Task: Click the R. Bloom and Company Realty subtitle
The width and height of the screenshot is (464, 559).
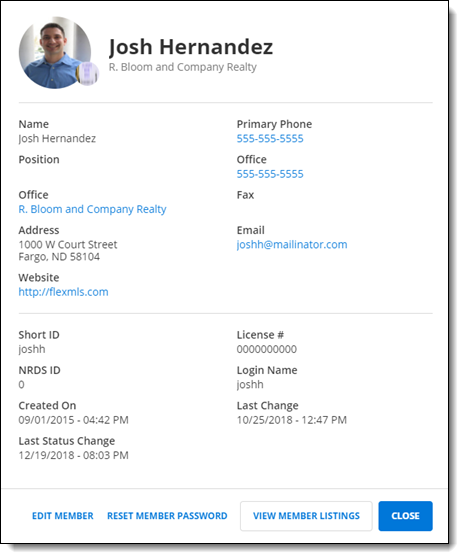Action: 183,67
